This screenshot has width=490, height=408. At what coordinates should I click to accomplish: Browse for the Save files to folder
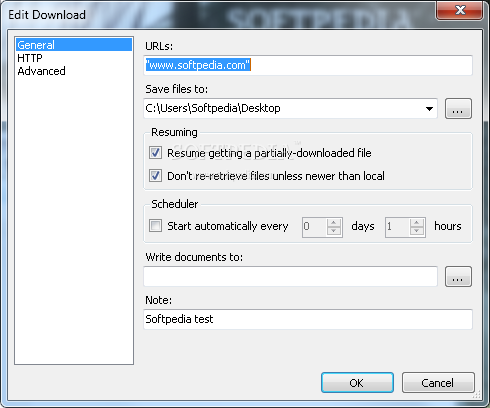click(458, 108)
